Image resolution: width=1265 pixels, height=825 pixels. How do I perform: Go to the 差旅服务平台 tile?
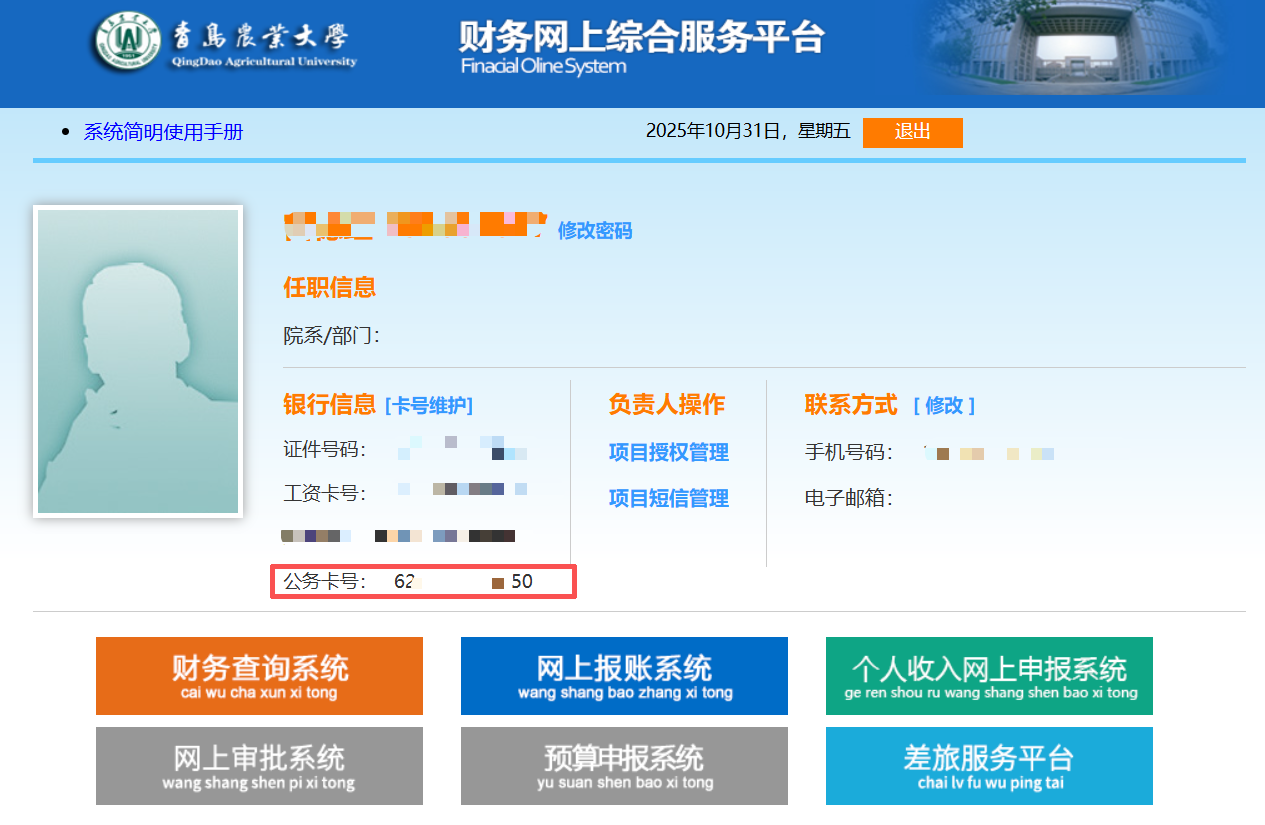[x=989, y=766]
